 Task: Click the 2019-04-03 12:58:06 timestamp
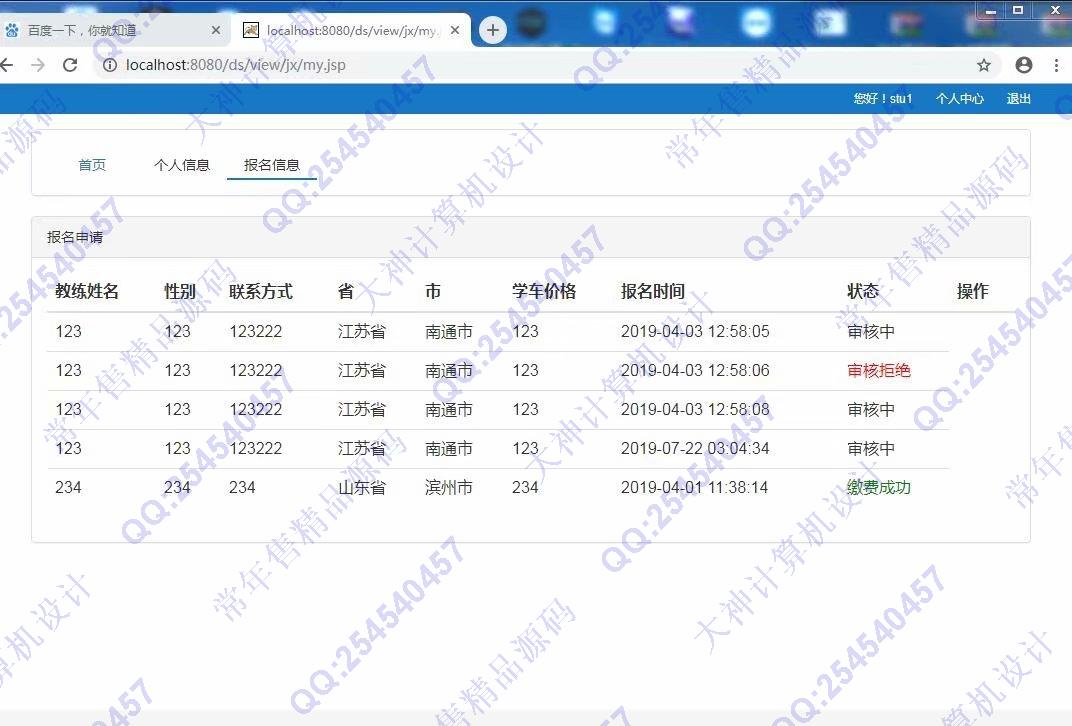click(695, 371)
